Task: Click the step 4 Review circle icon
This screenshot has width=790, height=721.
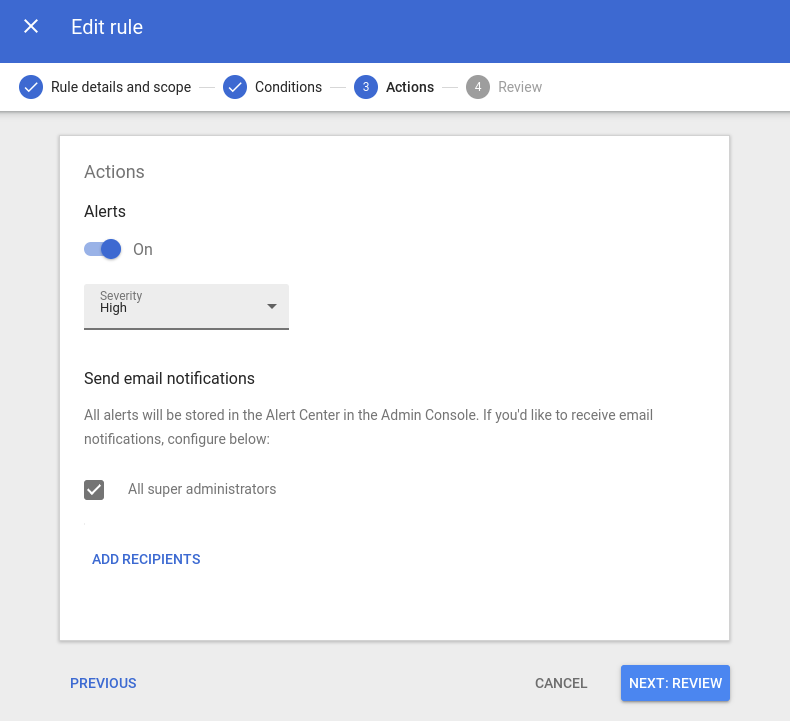Action: click(478, 87)
